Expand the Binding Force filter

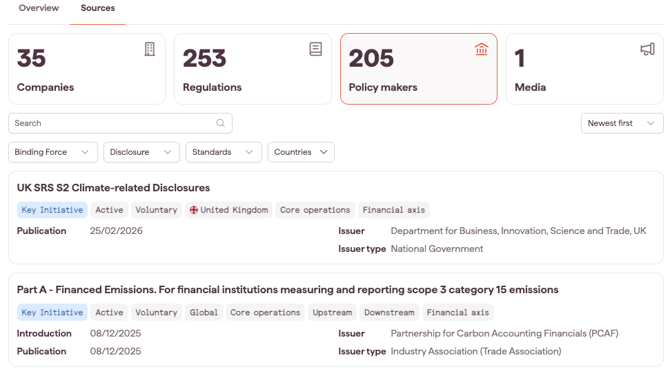point(53,152)
